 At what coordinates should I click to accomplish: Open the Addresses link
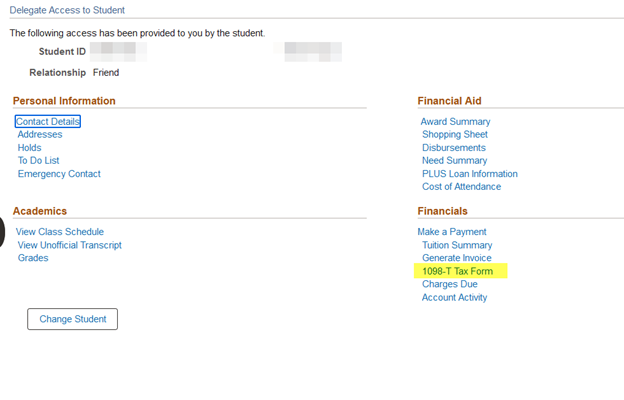coord(40,135)
